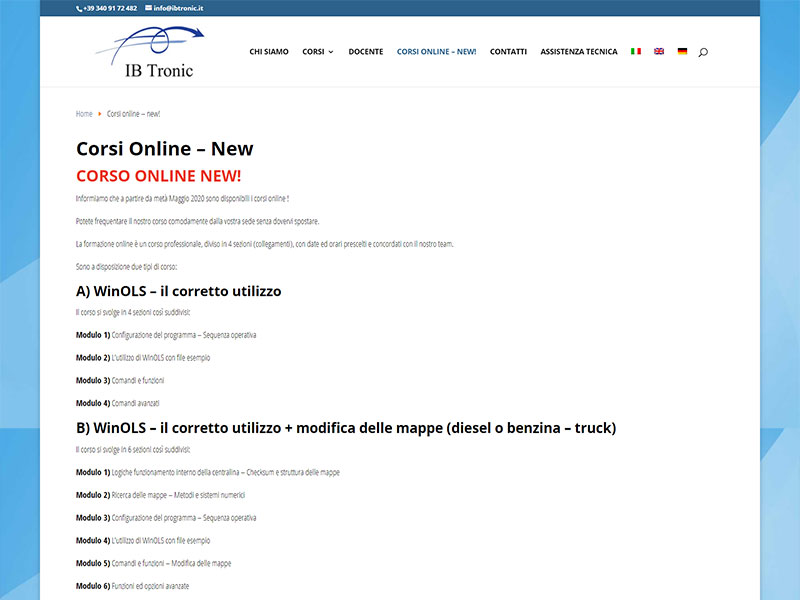Click 'Modulo 4) Comandi avanzati' line
Viewport: 800px width, 600px height.
[x=117, y=403]
